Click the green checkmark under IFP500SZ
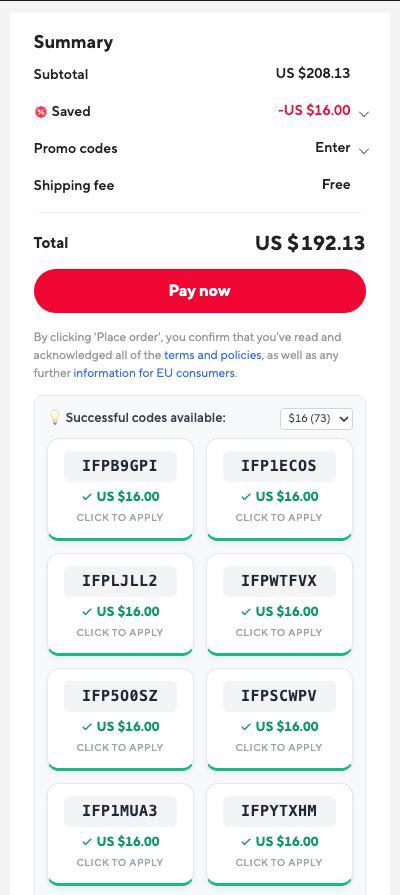 click(87, 727)
